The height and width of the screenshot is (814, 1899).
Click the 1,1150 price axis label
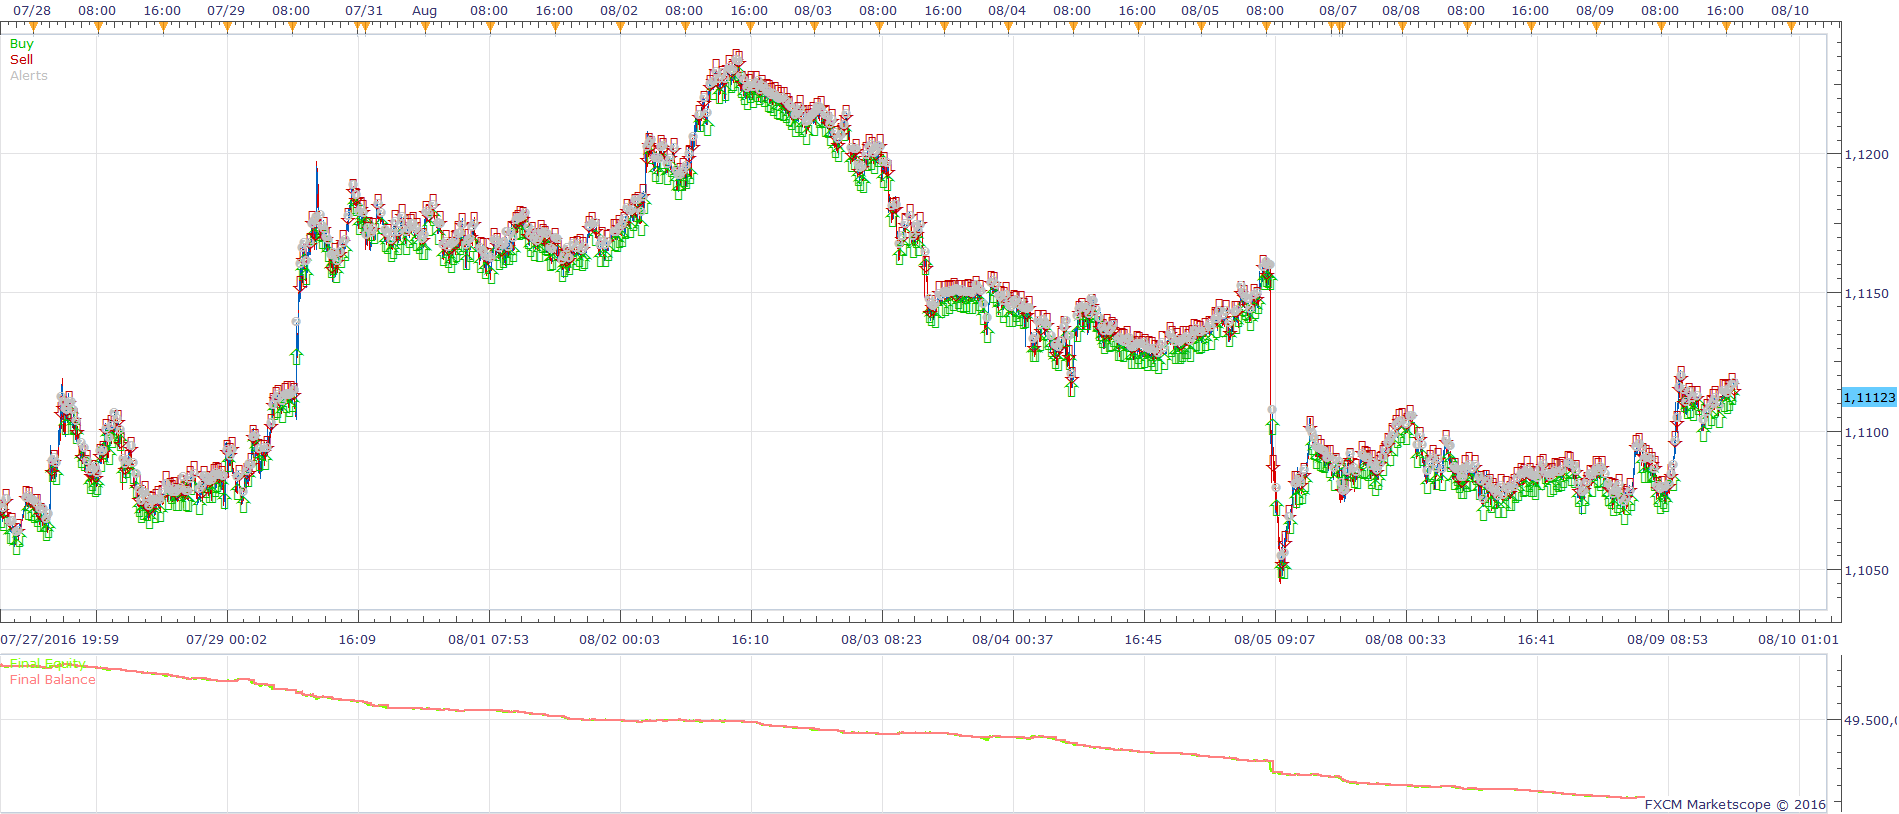[1866, 294]
